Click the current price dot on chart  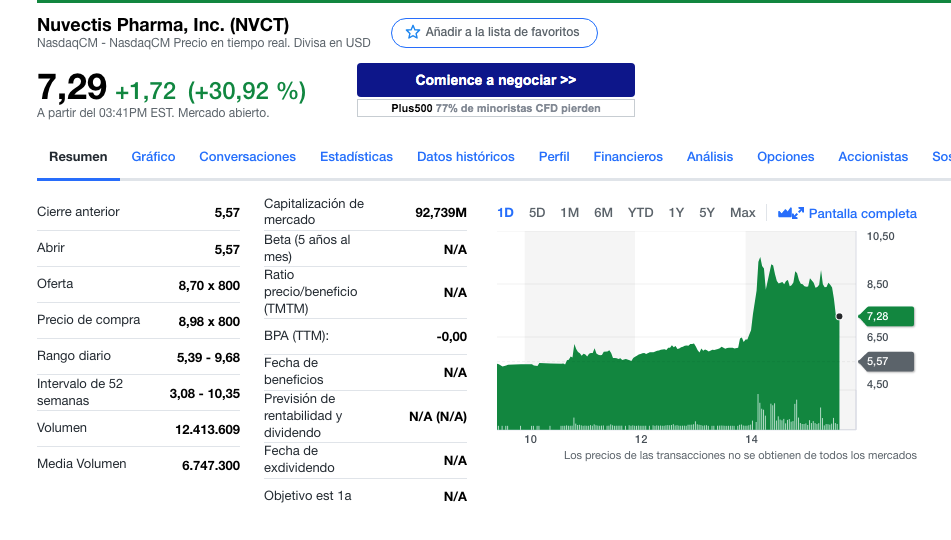click(x=839, y=316)
